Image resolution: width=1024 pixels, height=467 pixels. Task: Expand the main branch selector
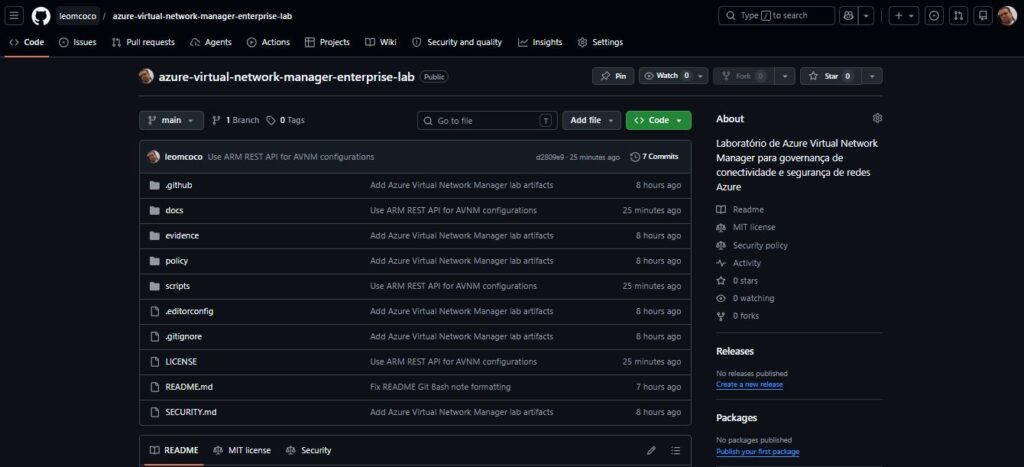pyautogui.click(x=171, y=120)
